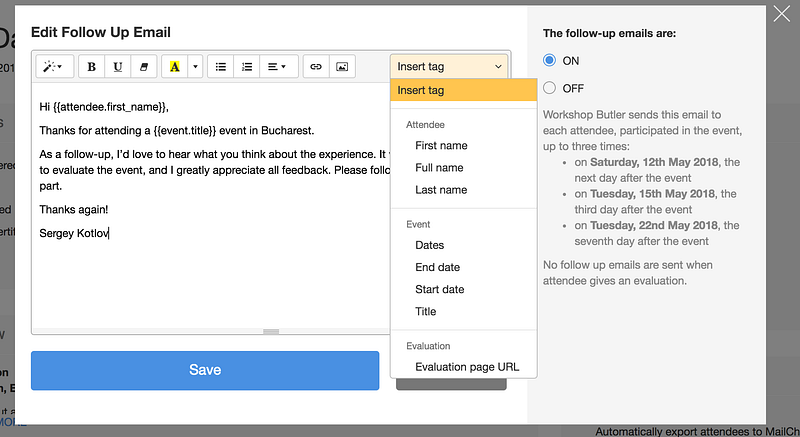Select the ON radio button
The image size is (800, 437).
tap(549, 60)
